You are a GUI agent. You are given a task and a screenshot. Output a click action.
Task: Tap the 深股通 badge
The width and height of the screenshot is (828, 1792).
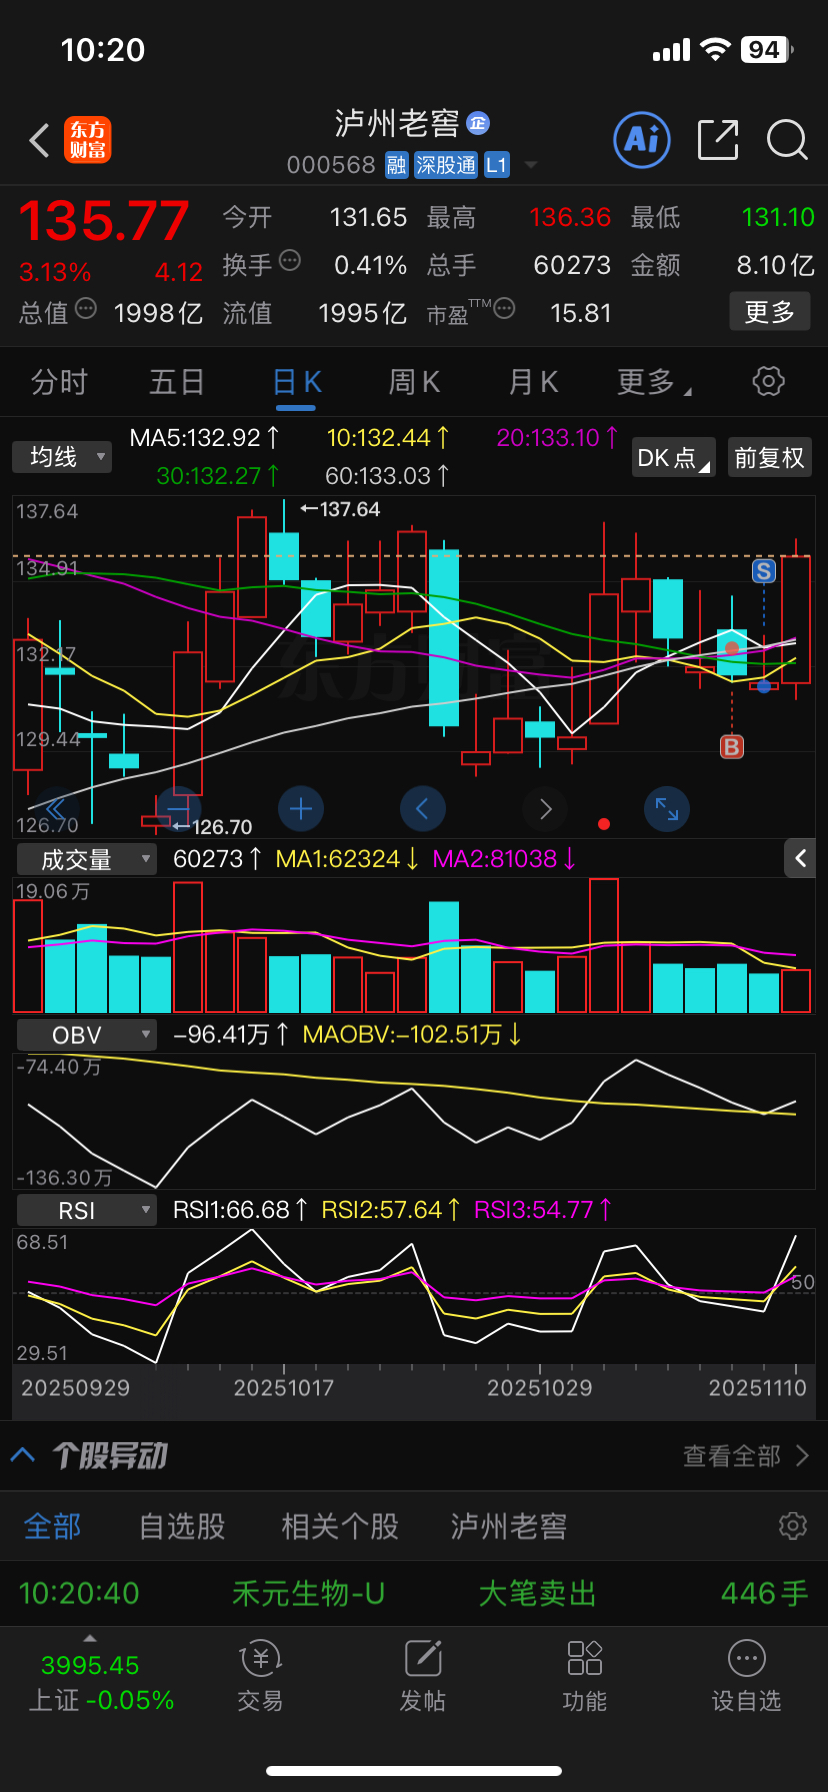tap(446, 165)
